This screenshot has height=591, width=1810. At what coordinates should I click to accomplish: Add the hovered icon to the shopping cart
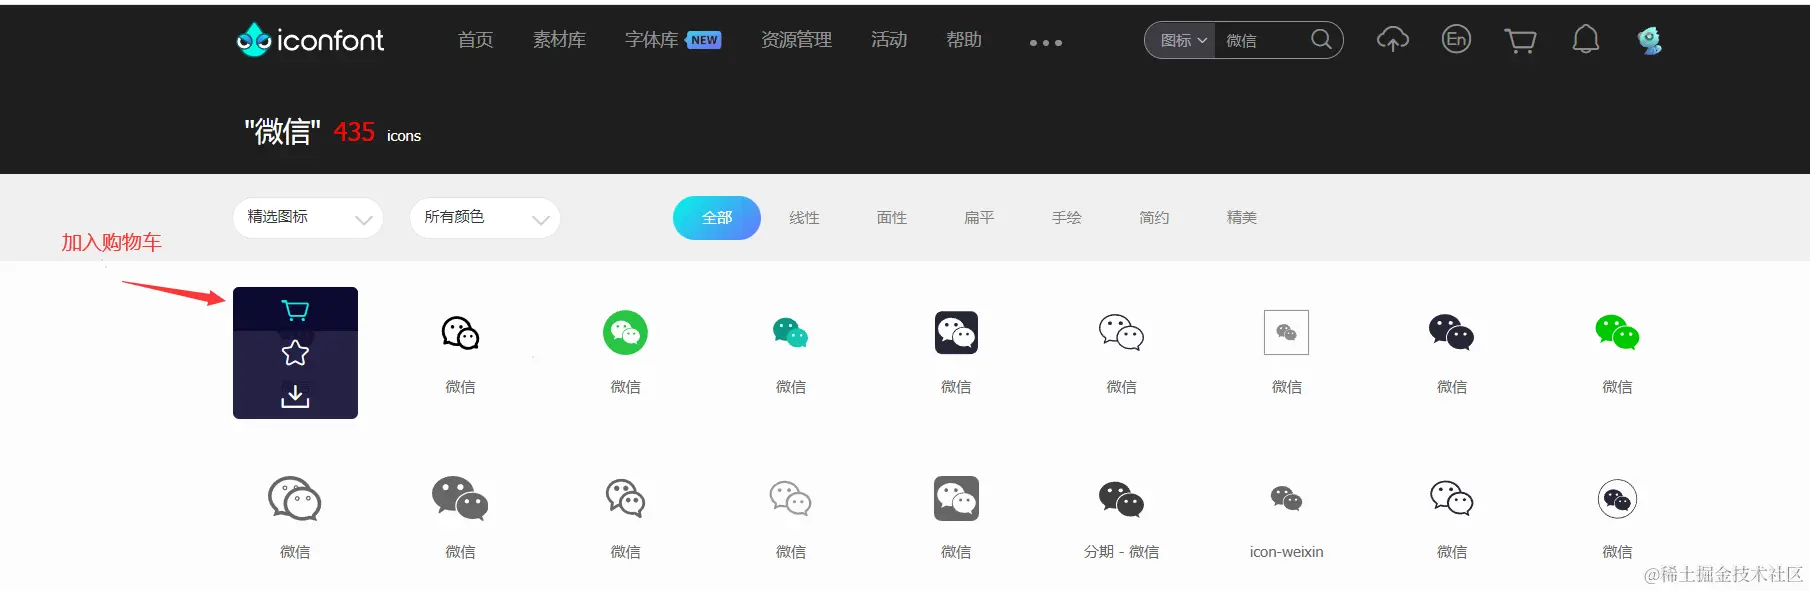tap(295, 310)
